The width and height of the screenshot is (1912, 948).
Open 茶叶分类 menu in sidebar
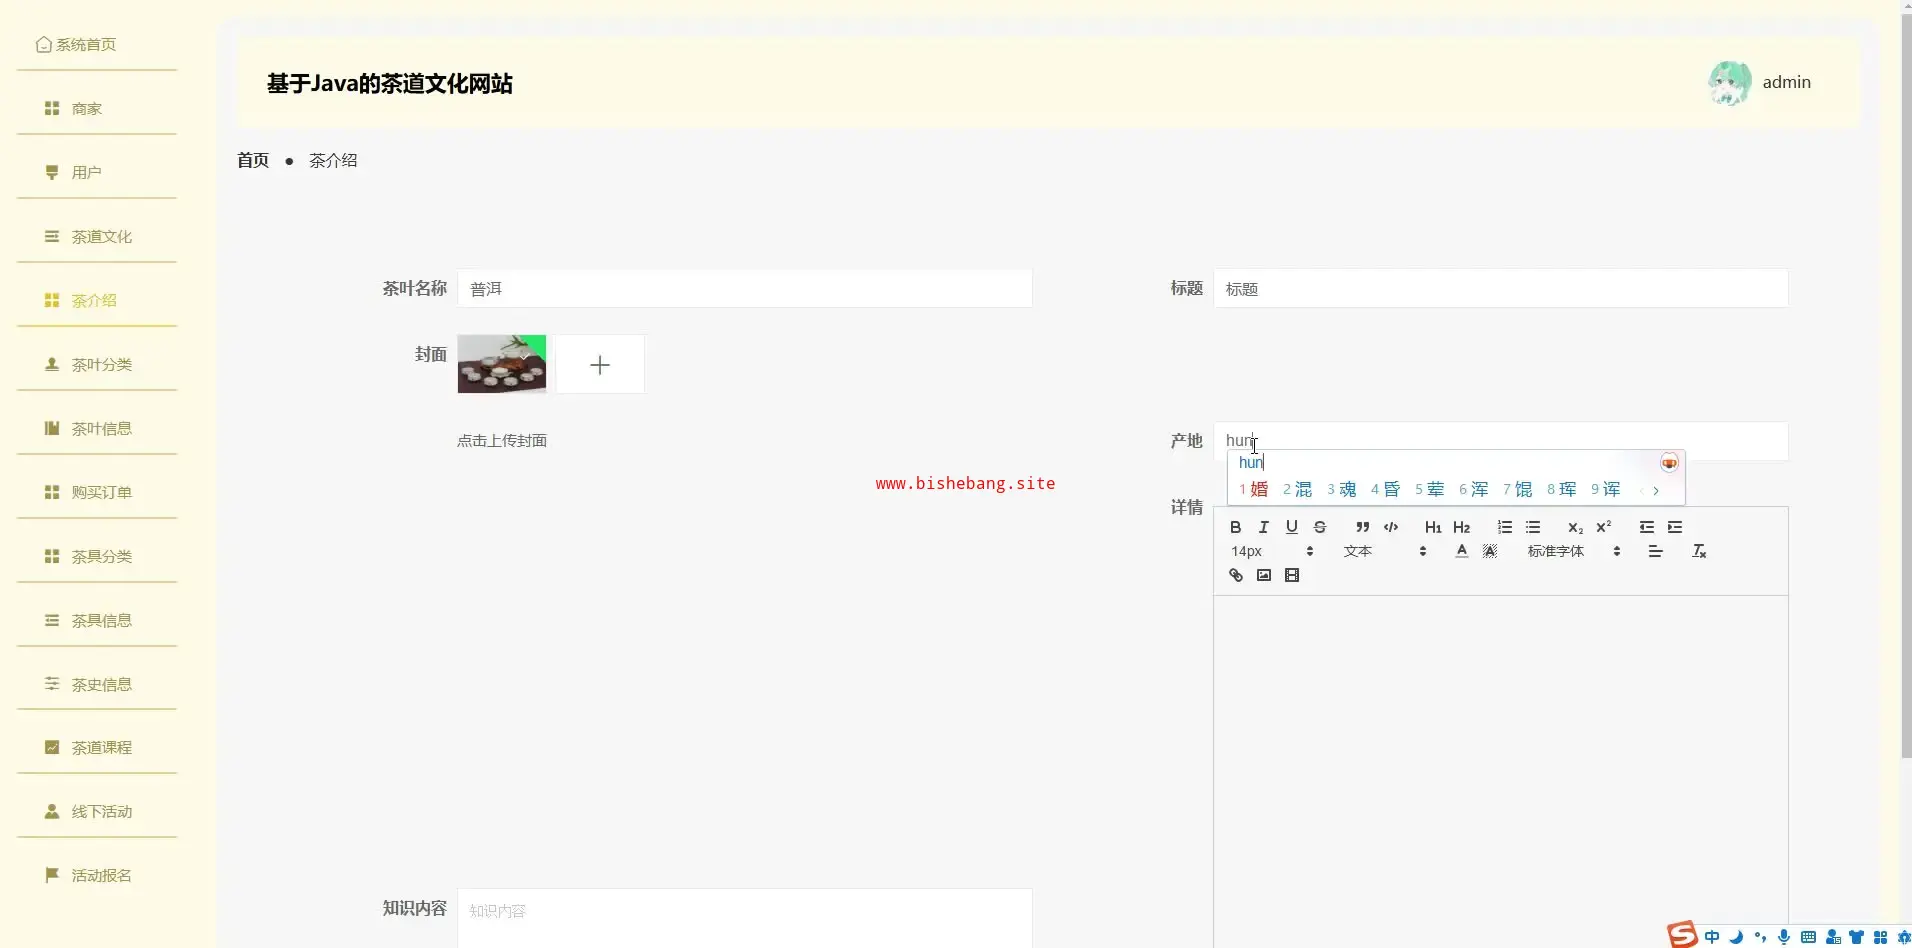[x=97, y=364]
